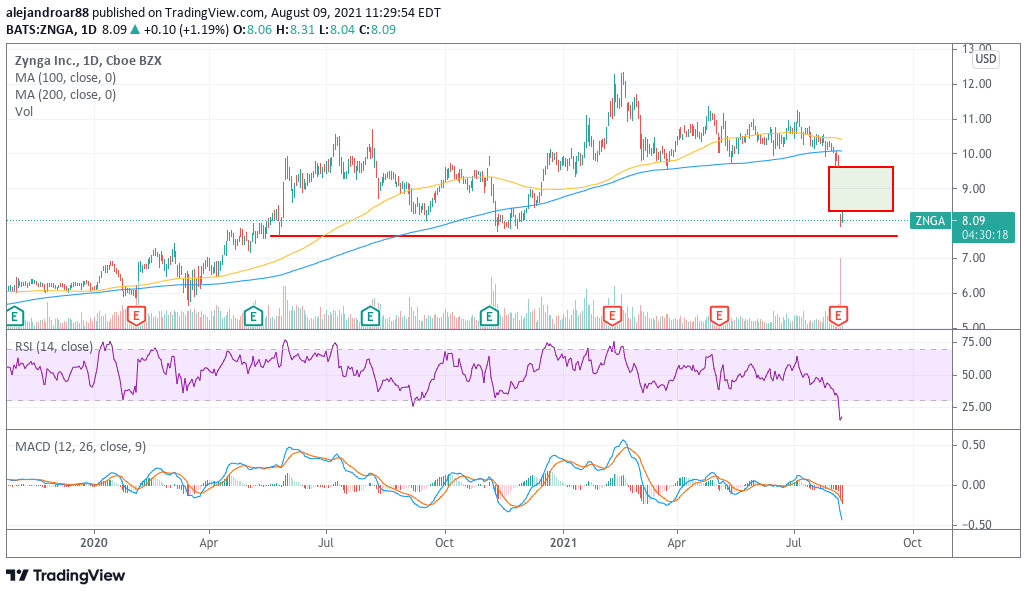Image resolution: width=1027 pixels, height=594 pixels.
Task: Click the 11.00 price axis label
Action: pos(977,119)
